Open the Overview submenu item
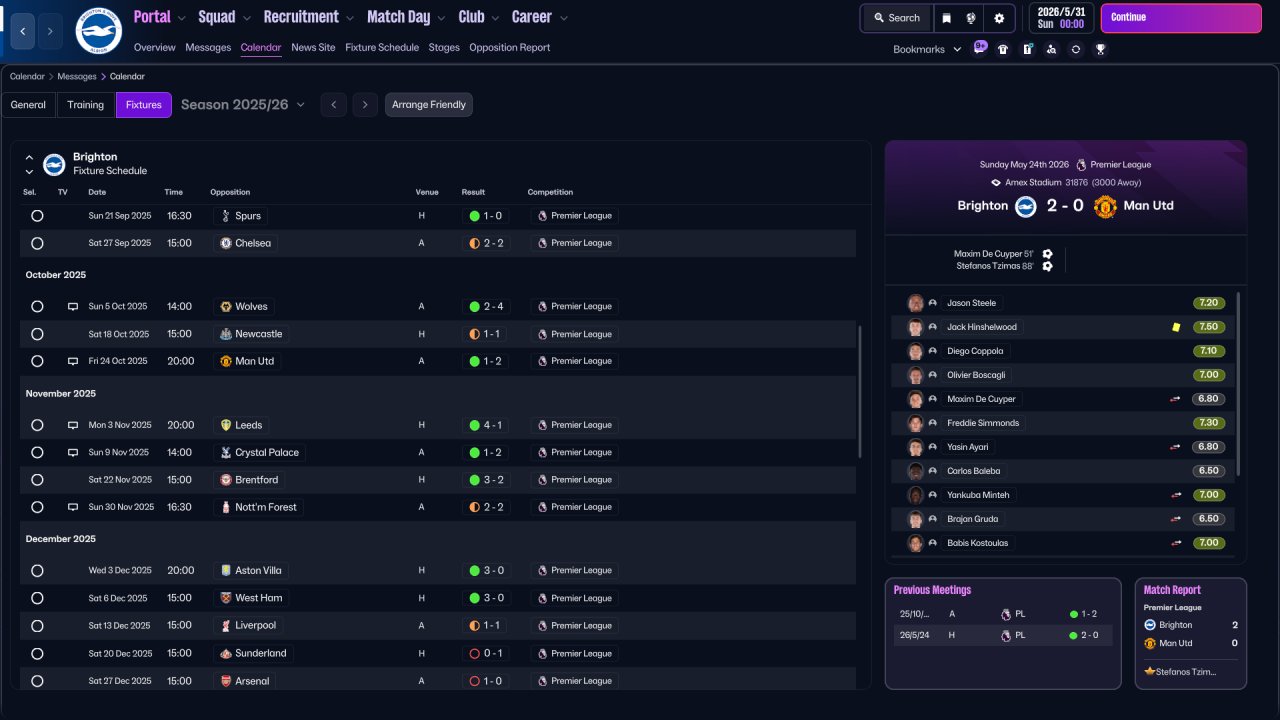1280x720 pixels. [154, 48]
